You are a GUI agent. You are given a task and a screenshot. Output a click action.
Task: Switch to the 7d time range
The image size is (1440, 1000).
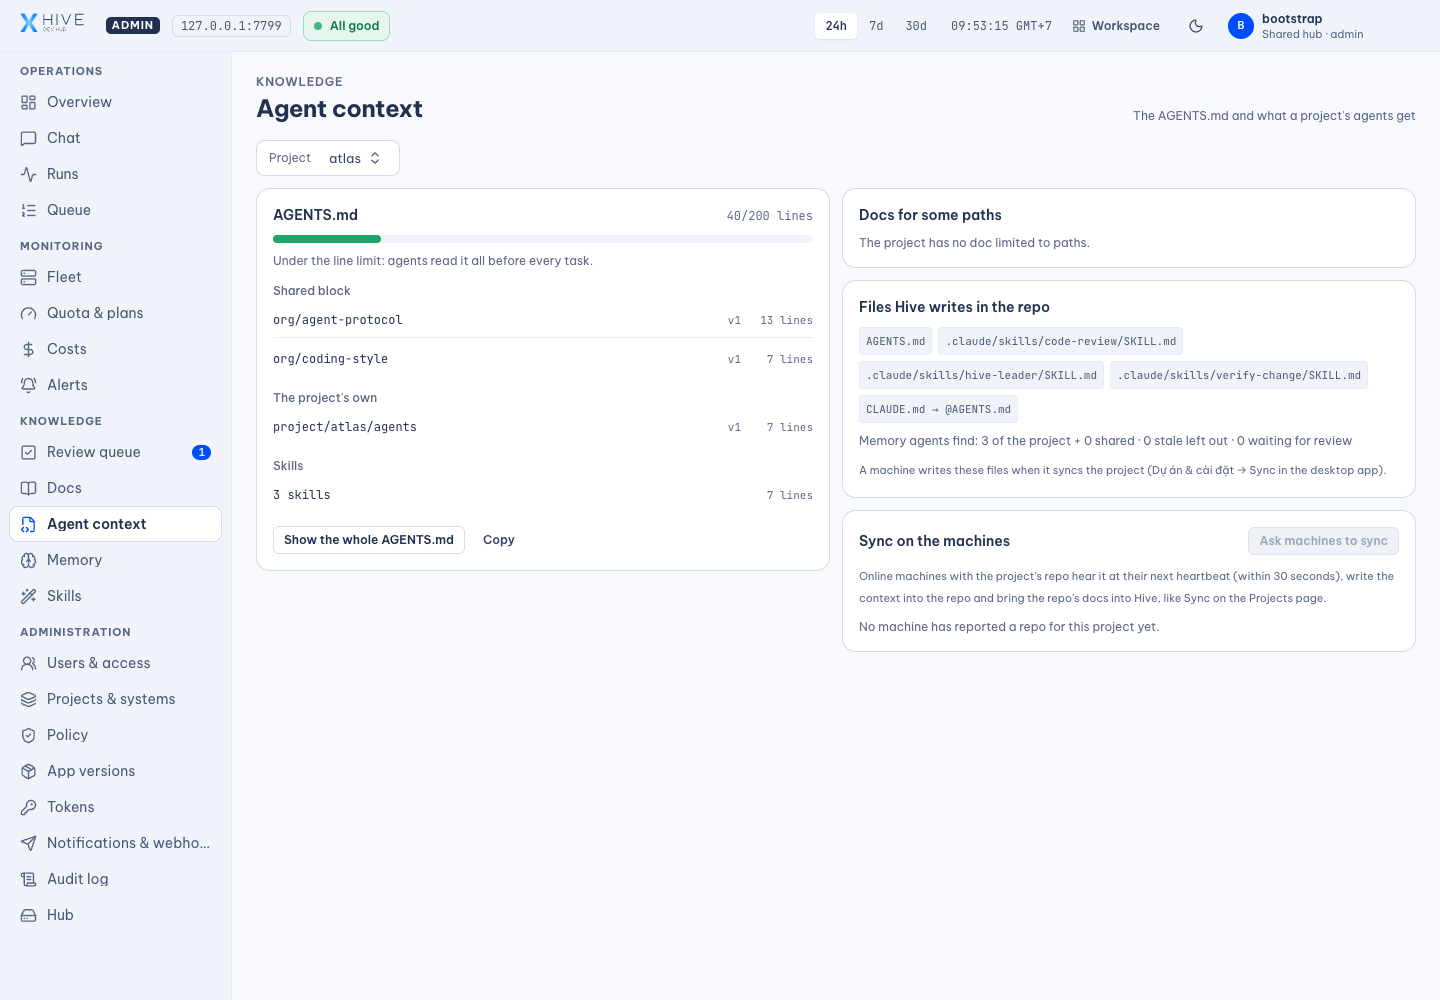click(876, 26)
